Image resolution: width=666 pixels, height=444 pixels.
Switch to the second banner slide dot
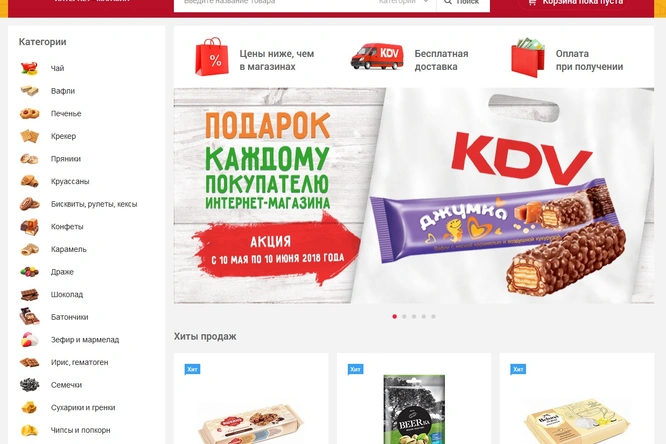404,317
